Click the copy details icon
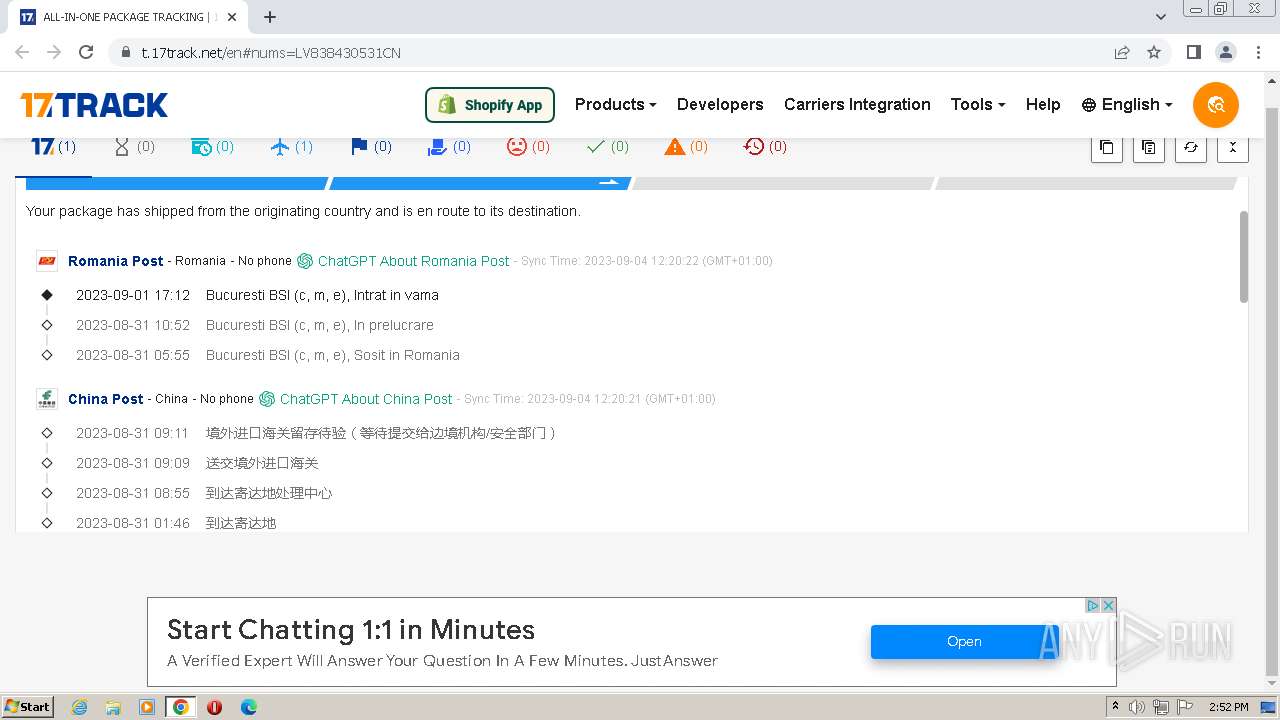 click(x=1148, y=147)
